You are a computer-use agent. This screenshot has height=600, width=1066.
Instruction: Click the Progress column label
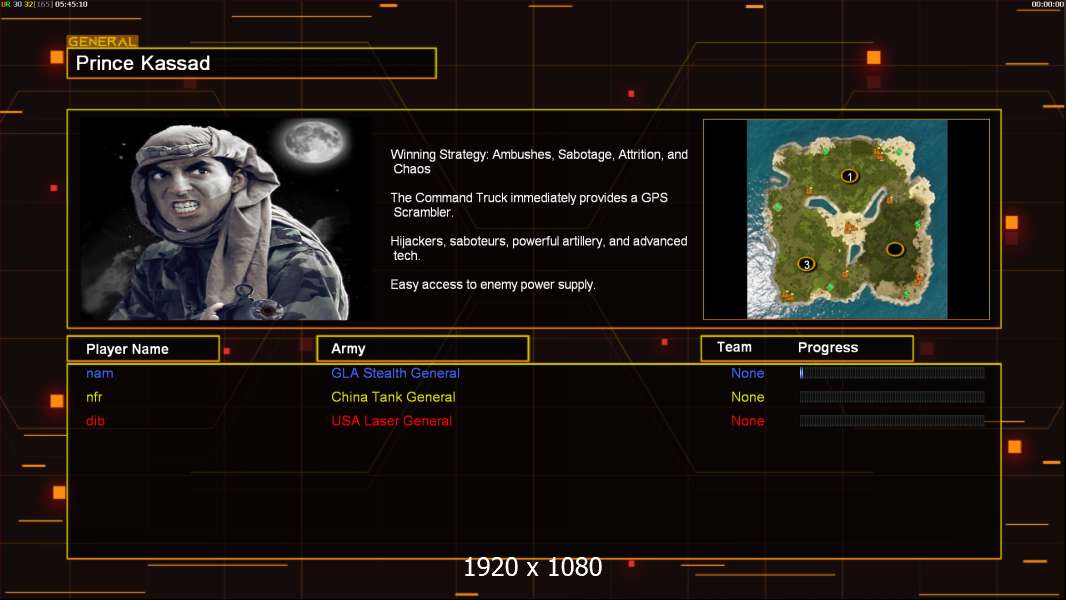[x=827, y=347]
